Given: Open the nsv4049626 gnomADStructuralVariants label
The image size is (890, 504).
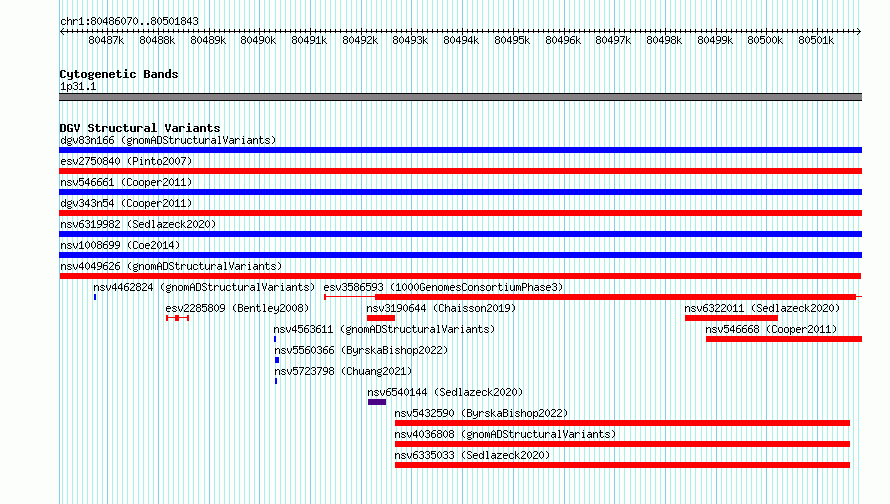Looking at the screenshot, I should pyautogui.click(x=171, y=266).
